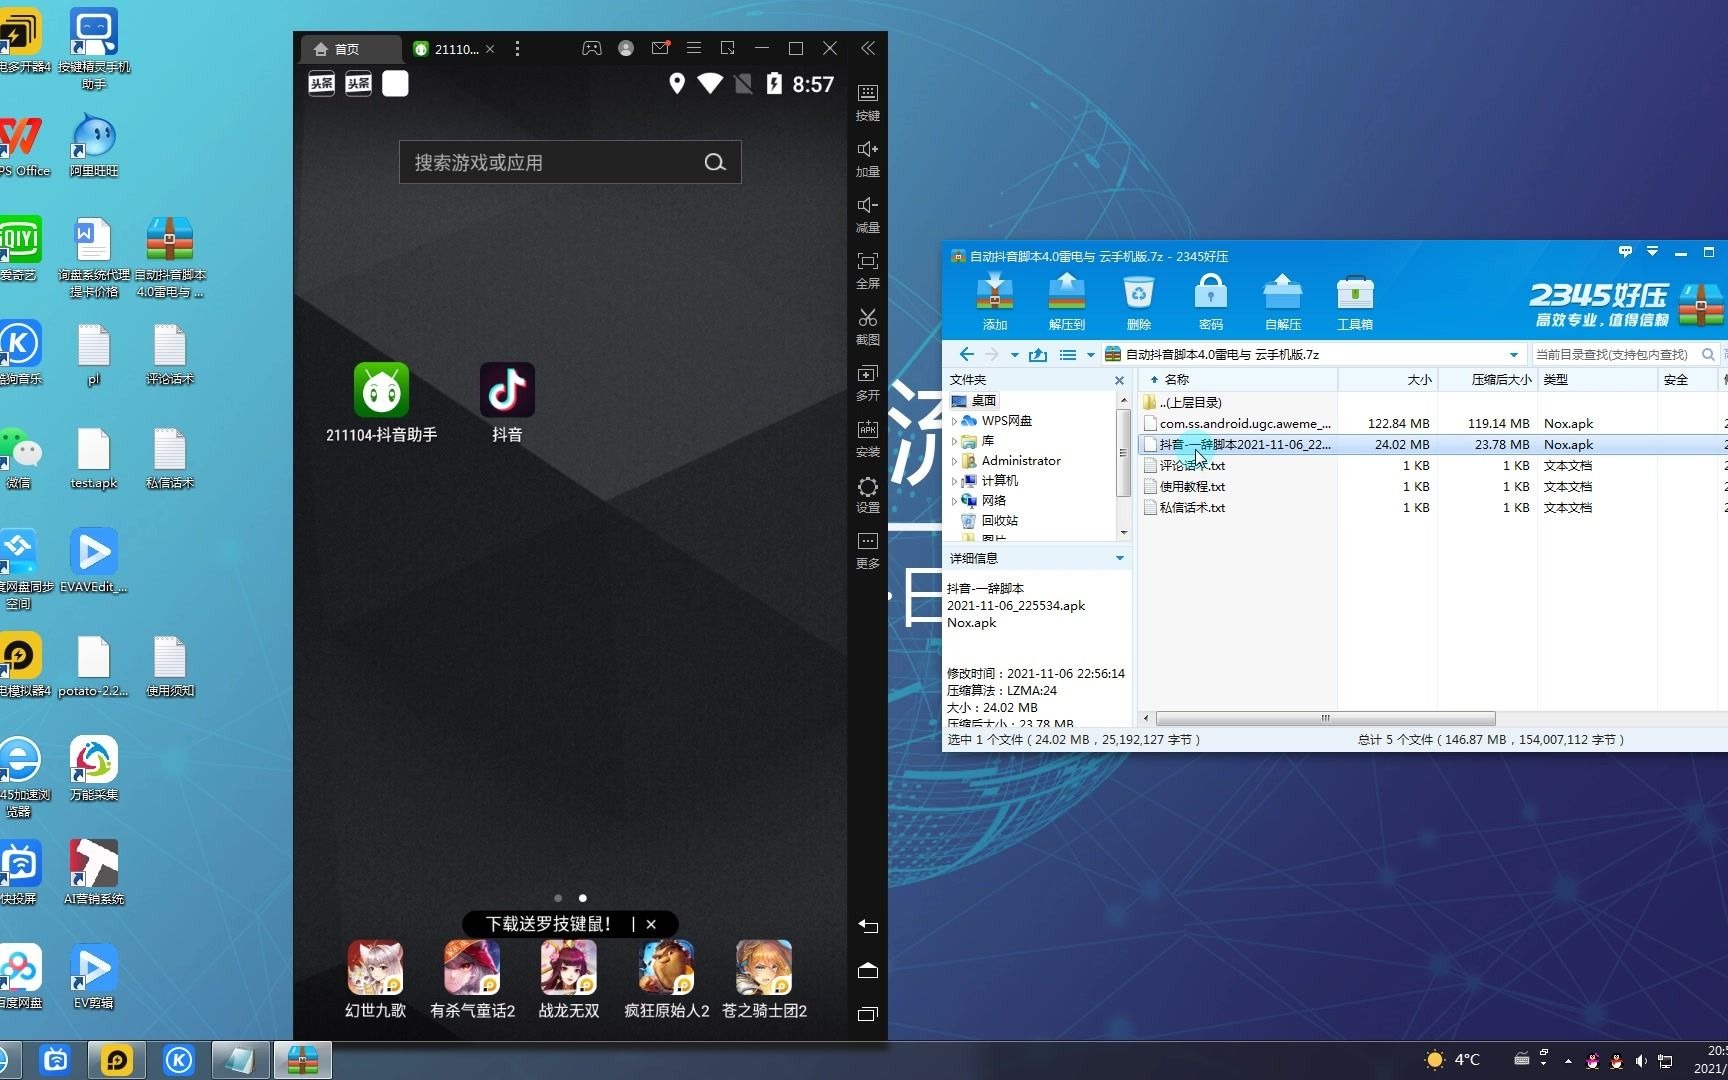Viewport: 1728px width, 1080px height.
Task: Select the com.ss.android.ugc.aweme file row
Action: pos(1432,424)
